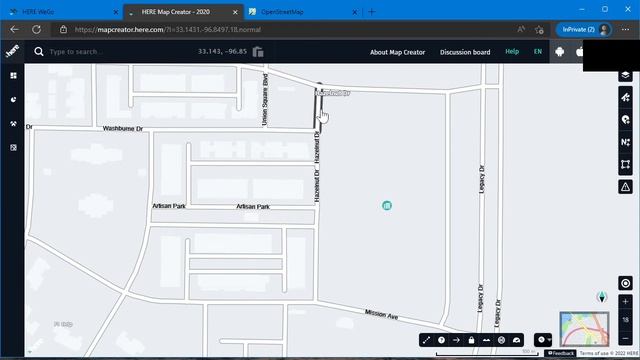Screen dimensions: 640x360
Task: Zoom in with the plus button
Action: [x=625, y=302]
